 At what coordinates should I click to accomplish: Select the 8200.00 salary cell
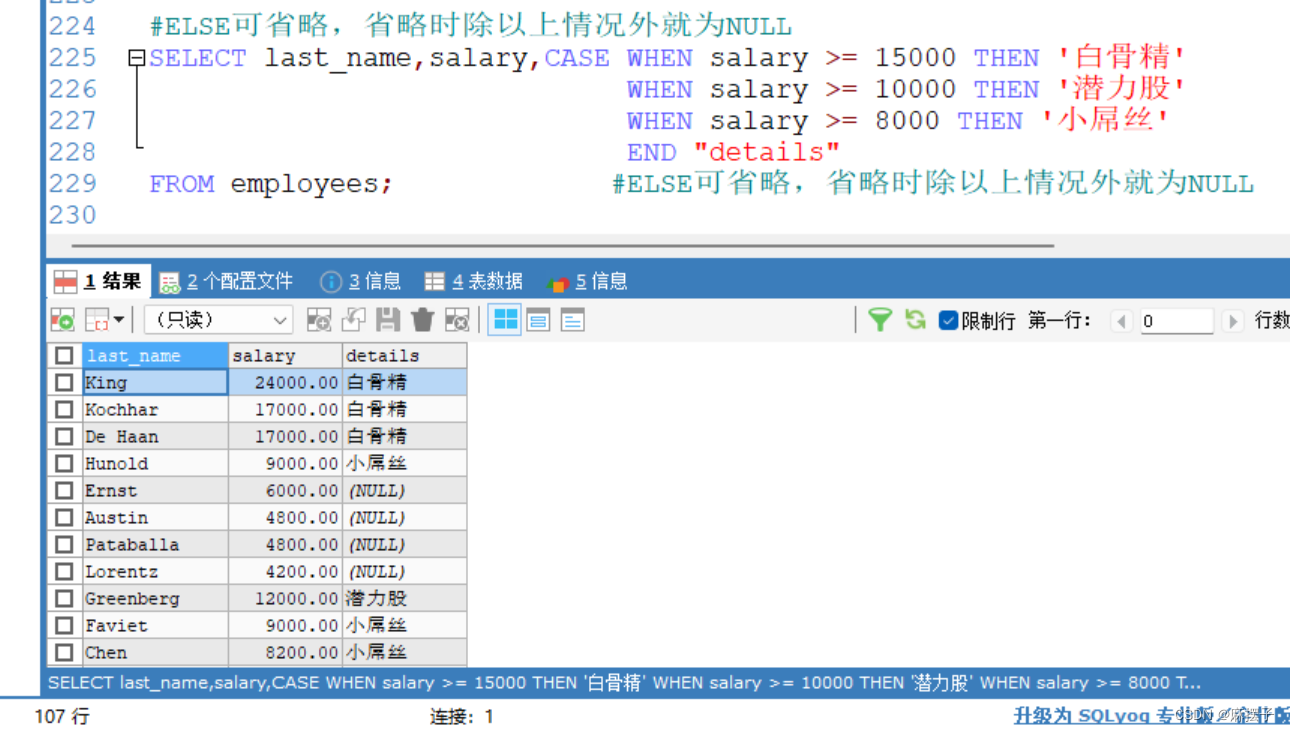point(285,652)
